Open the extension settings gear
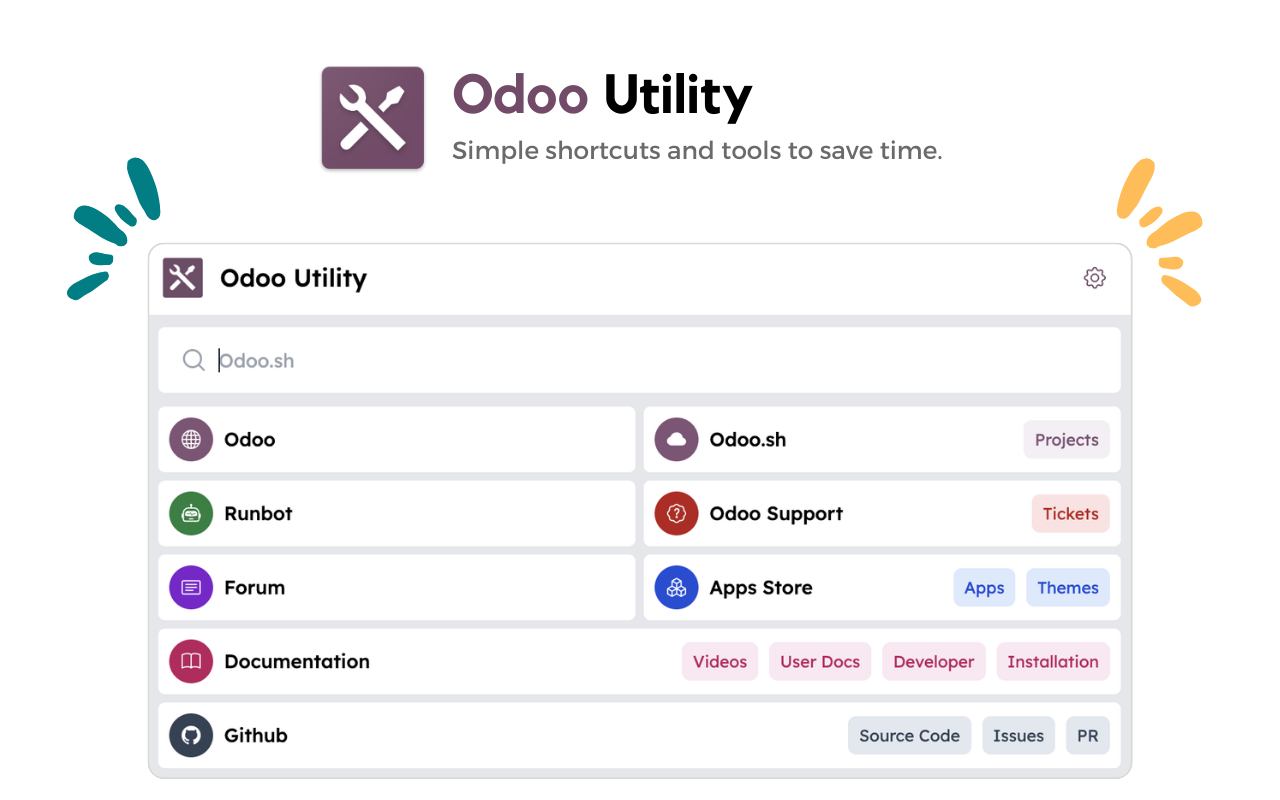Image resolution: width=1280 pixels, height=800 pixels. [x=1094, y=278]
